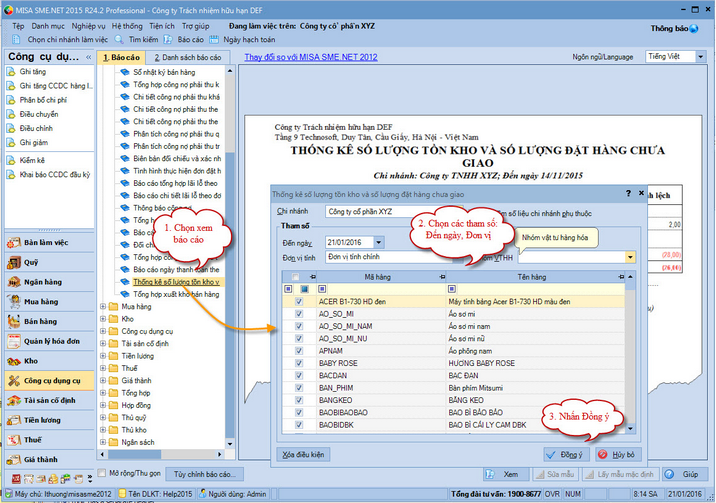The width and height of the screenshot is (716, 503).
Task: Uncheck the APNAM row checkbox
Action: [x=299, y=351]
